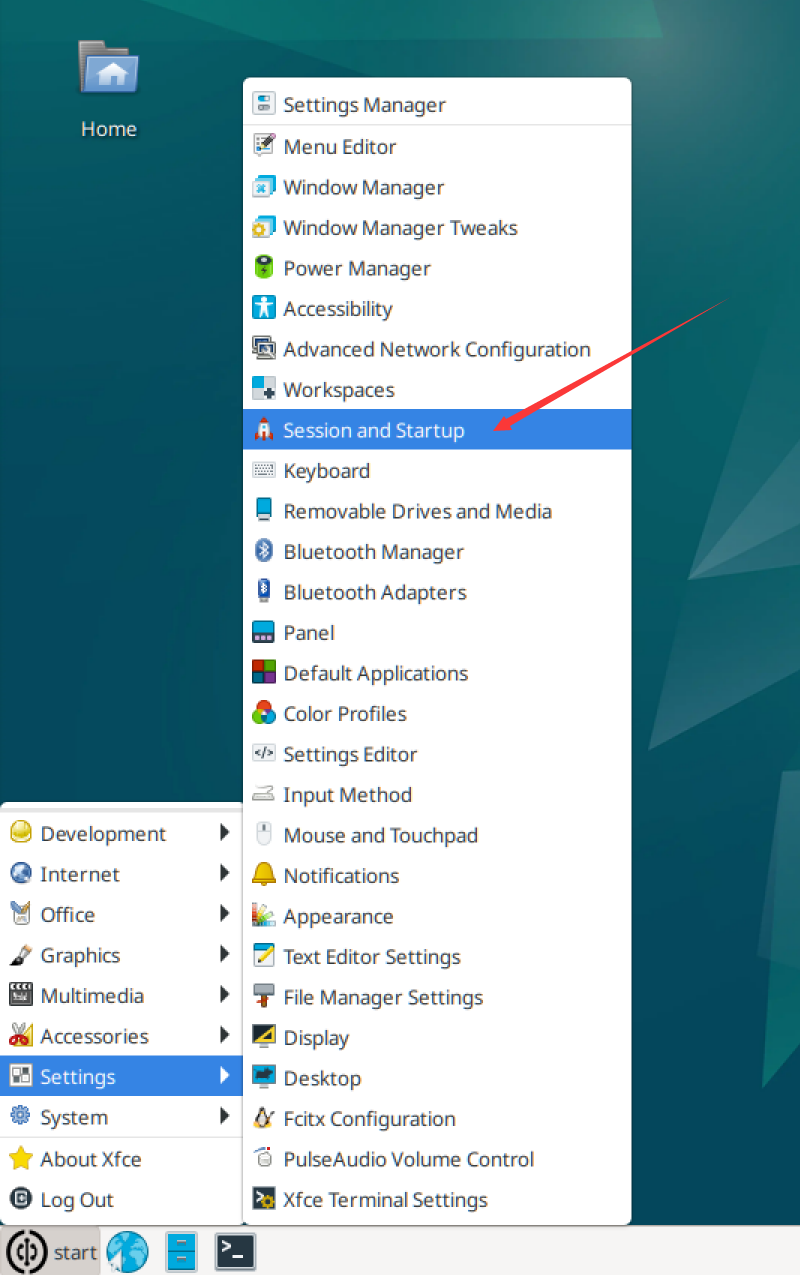Click the Color Profiles icon

[x=264, y=713]
